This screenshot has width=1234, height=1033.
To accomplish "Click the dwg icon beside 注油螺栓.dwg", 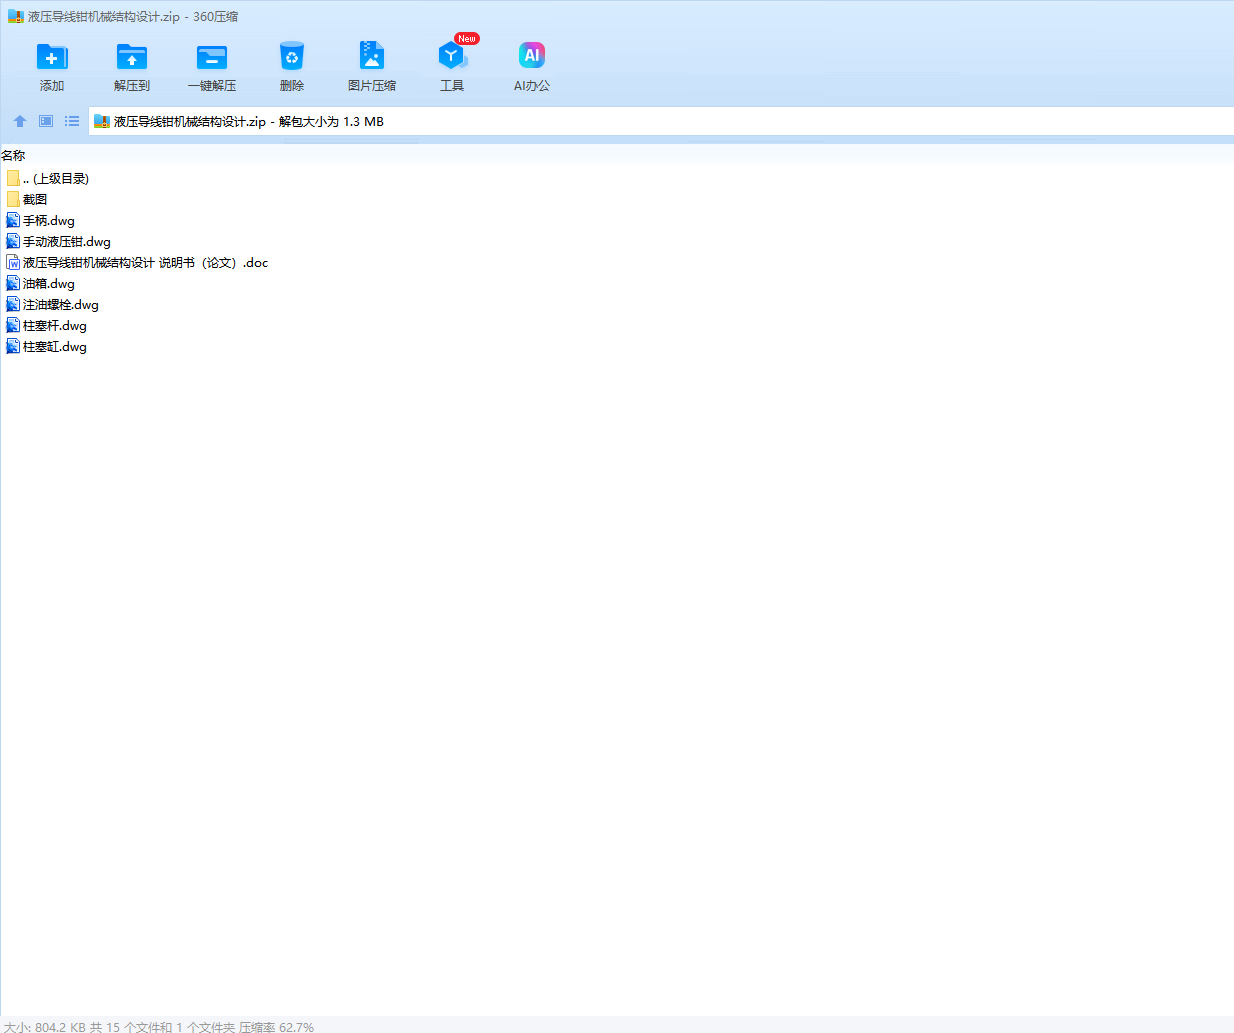I will coord(13,304).
